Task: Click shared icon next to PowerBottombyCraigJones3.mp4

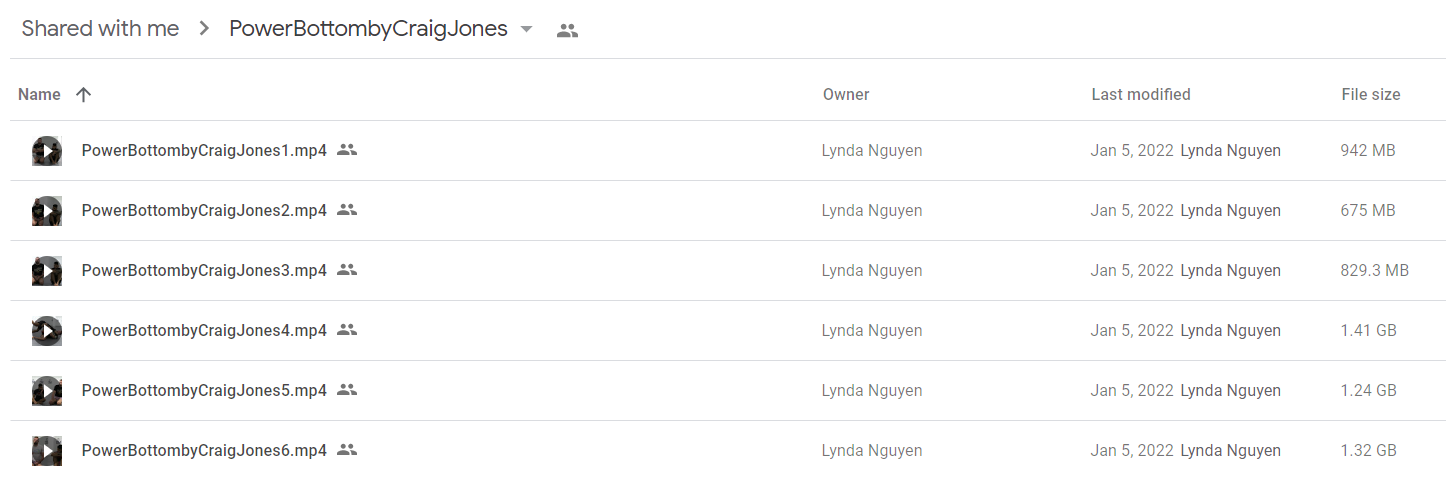Action: pyautogui.click(x=347, y=270)
